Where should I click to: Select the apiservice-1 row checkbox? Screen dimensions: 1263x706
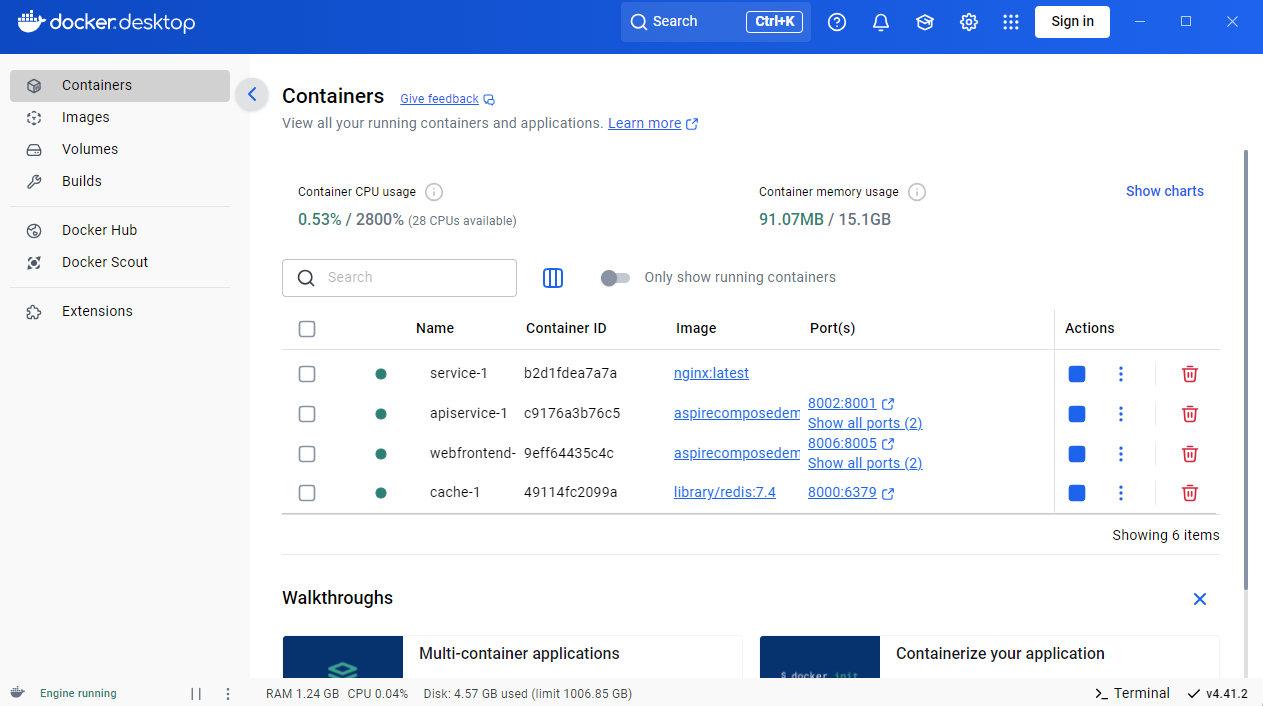(307, 414)
